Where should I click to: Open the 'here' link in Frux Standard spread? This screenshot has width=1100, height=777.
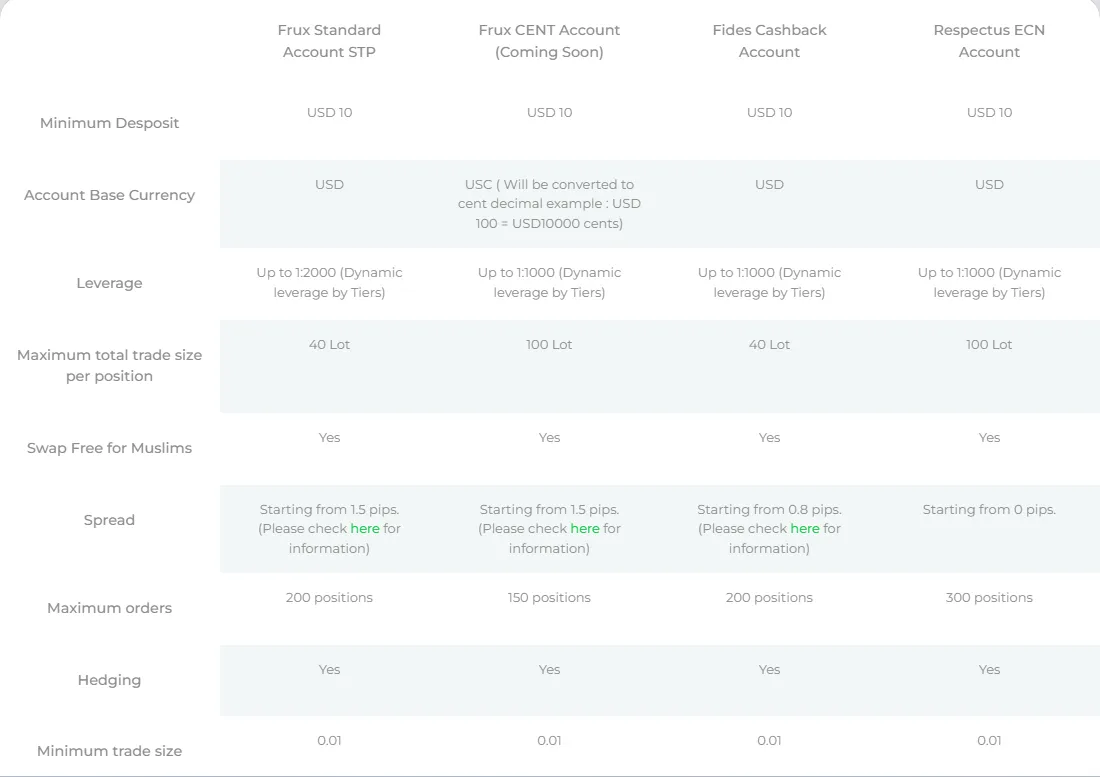point(365,529)
